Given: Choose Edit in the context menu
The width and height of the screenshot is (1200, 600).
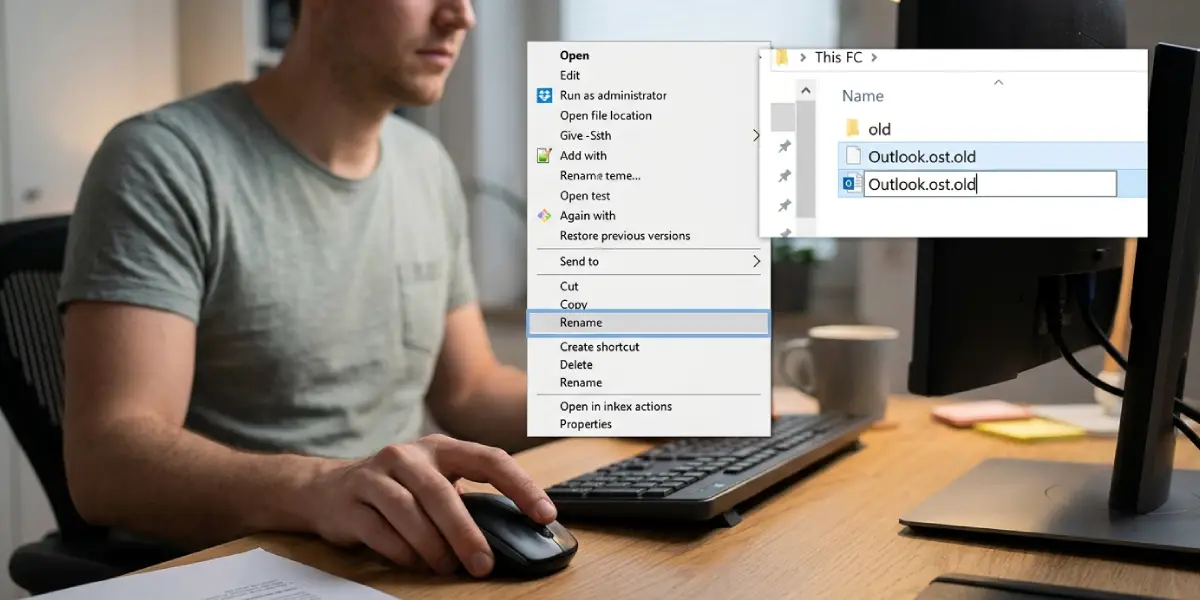Looking at the screenshot, I should tap(570, 75).
